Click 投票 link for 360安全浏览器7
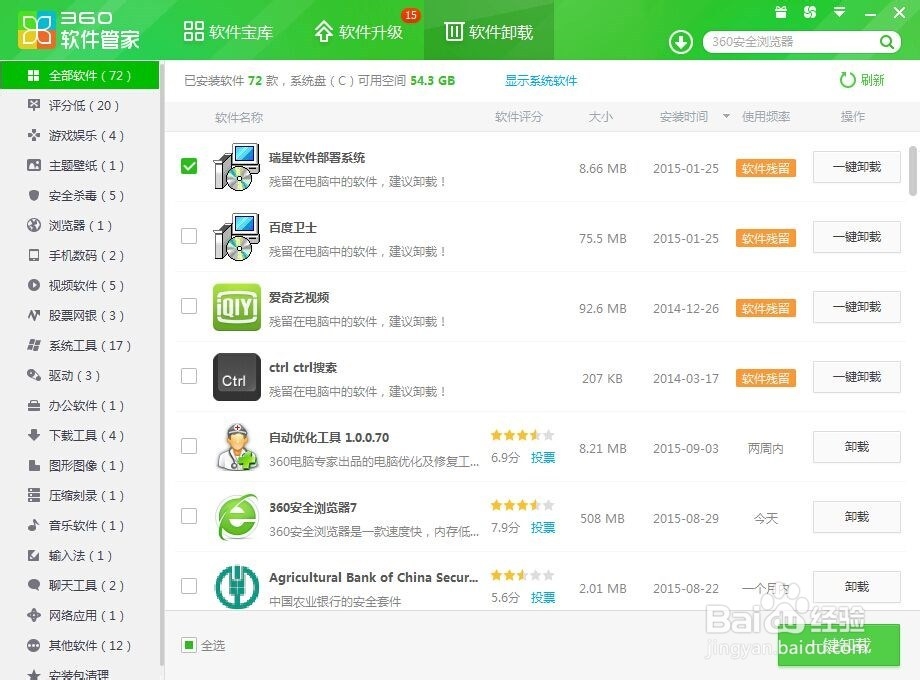 (x=543, y=527)
